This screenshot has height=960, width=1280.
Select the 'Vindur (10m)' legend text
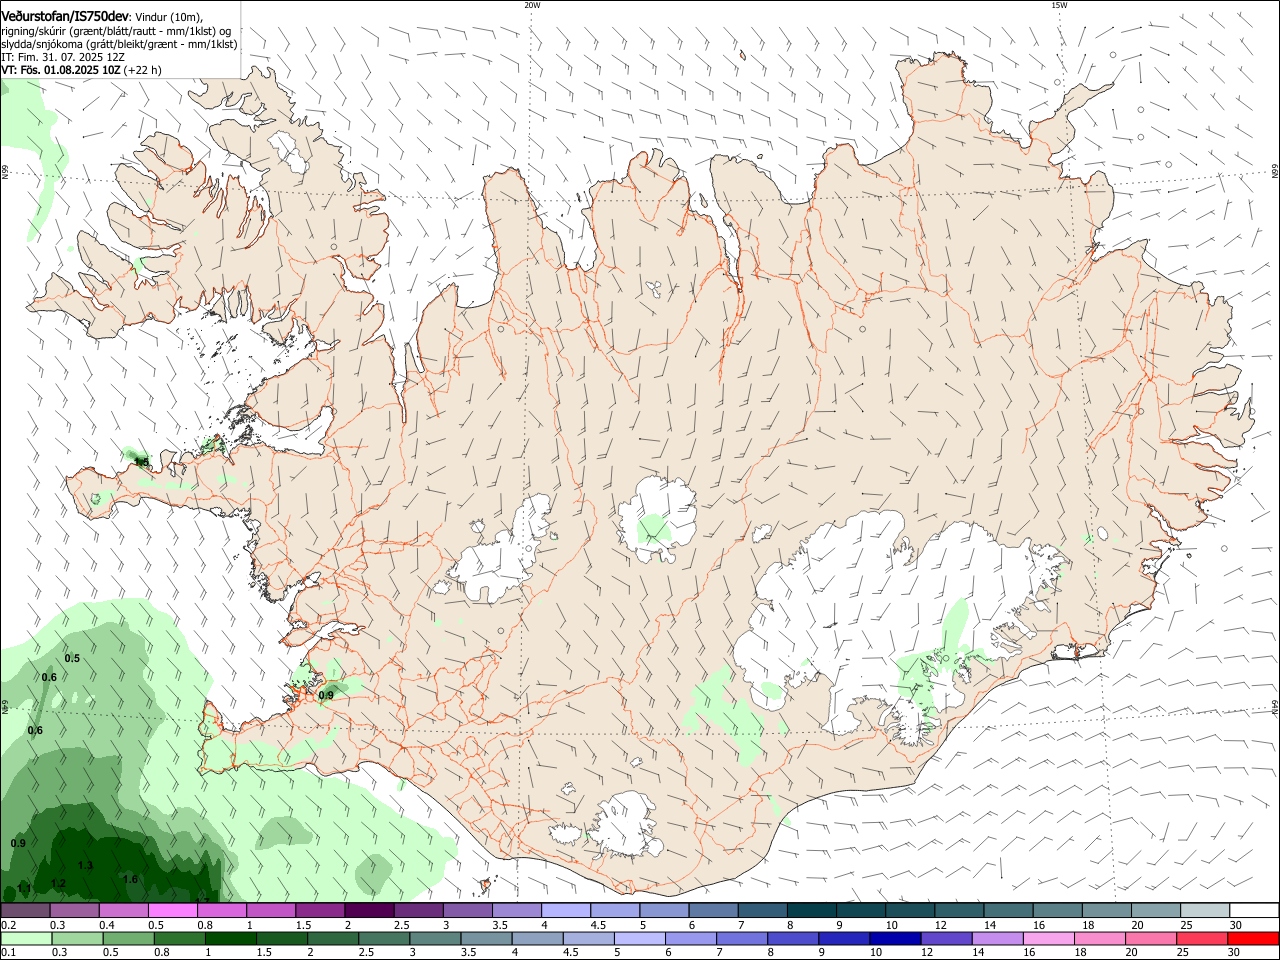[169, 17]
